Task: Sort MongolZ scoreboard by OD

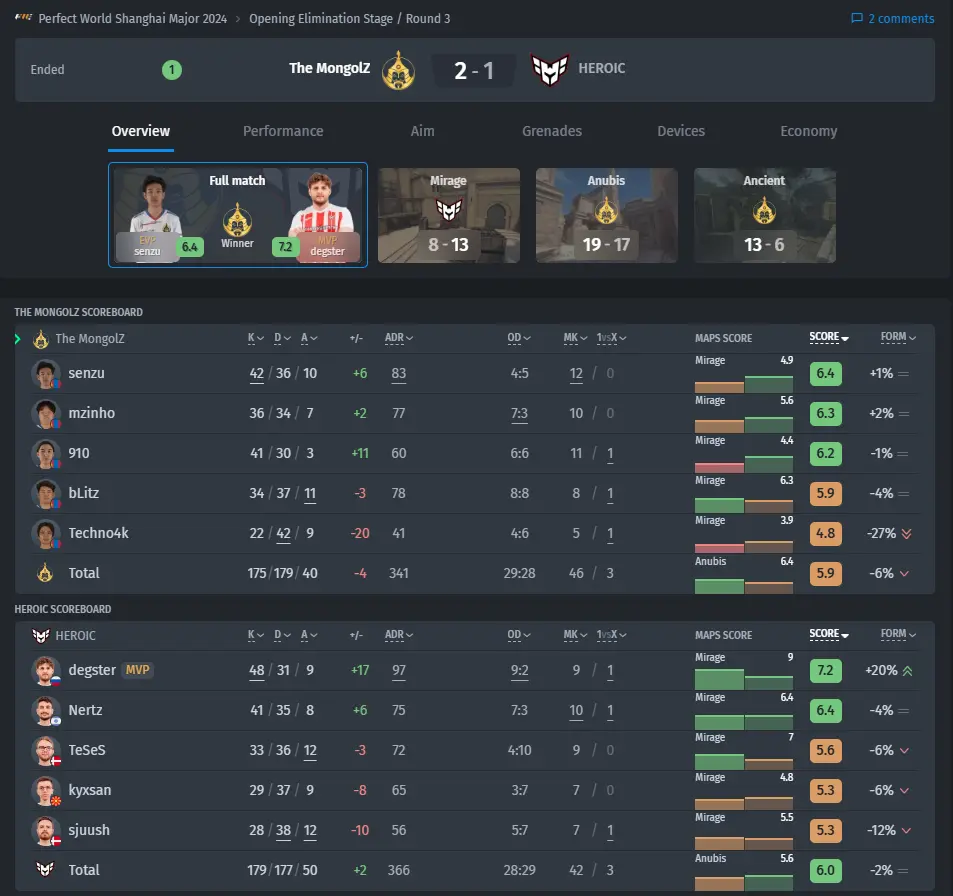Action: pyautogui.click(x=519, y=338)
